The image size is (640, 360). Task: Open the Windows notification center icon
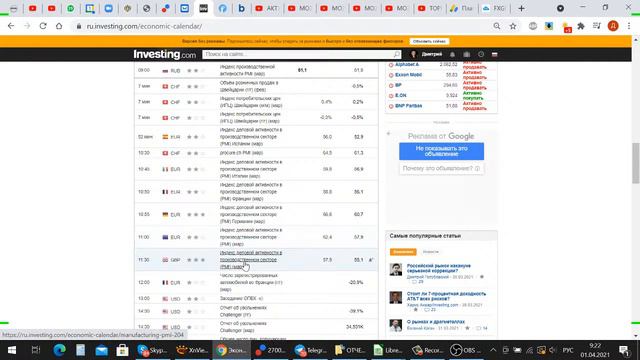(x=624, y=350)
